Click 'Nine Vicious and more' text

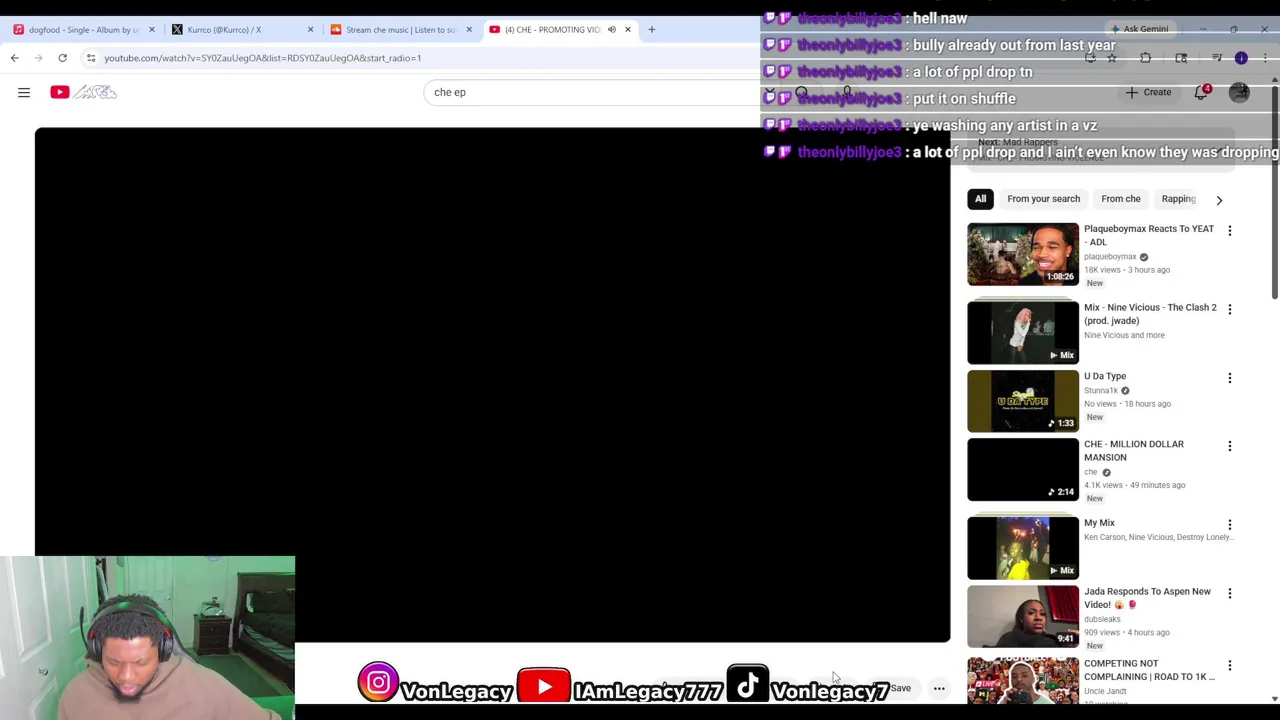click(x=1124, y=335)
